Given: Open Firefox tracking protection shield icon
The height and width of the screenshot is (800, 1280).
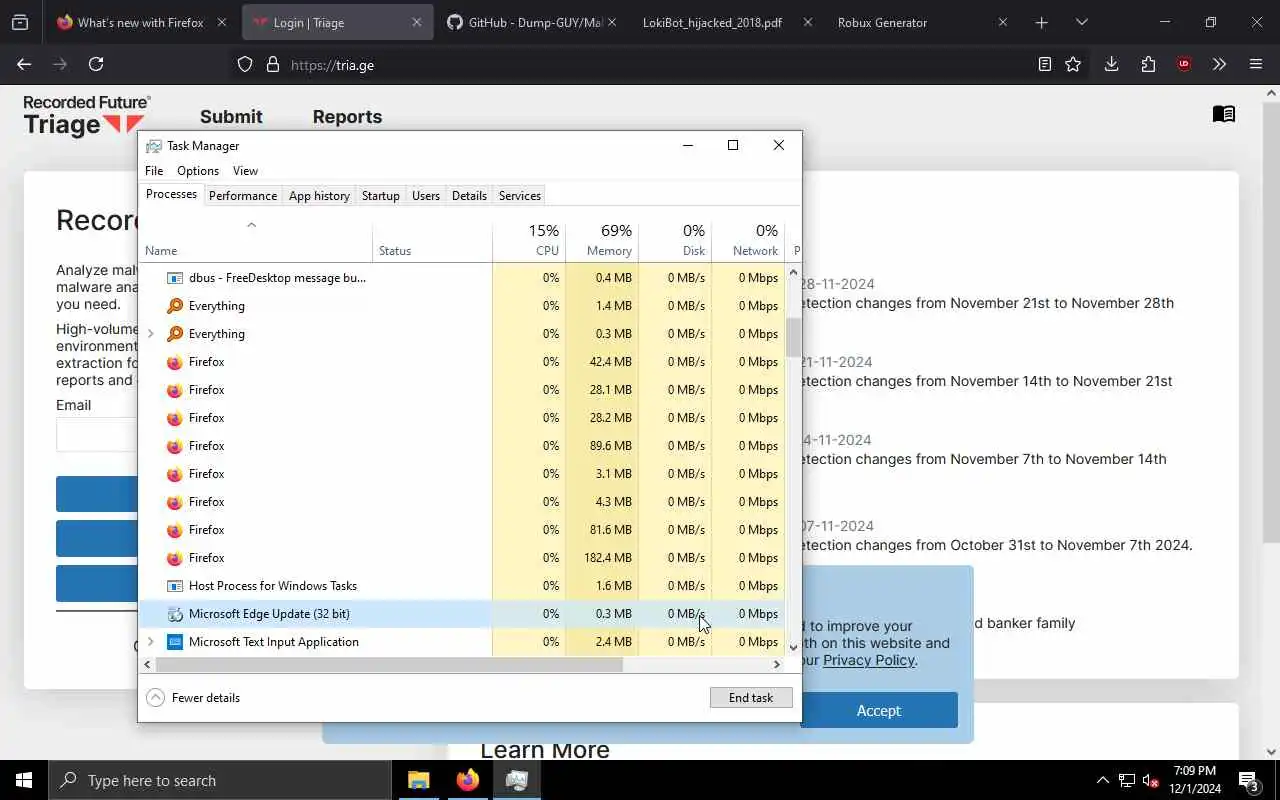Looking at the screenshot, I should (245, 65).
